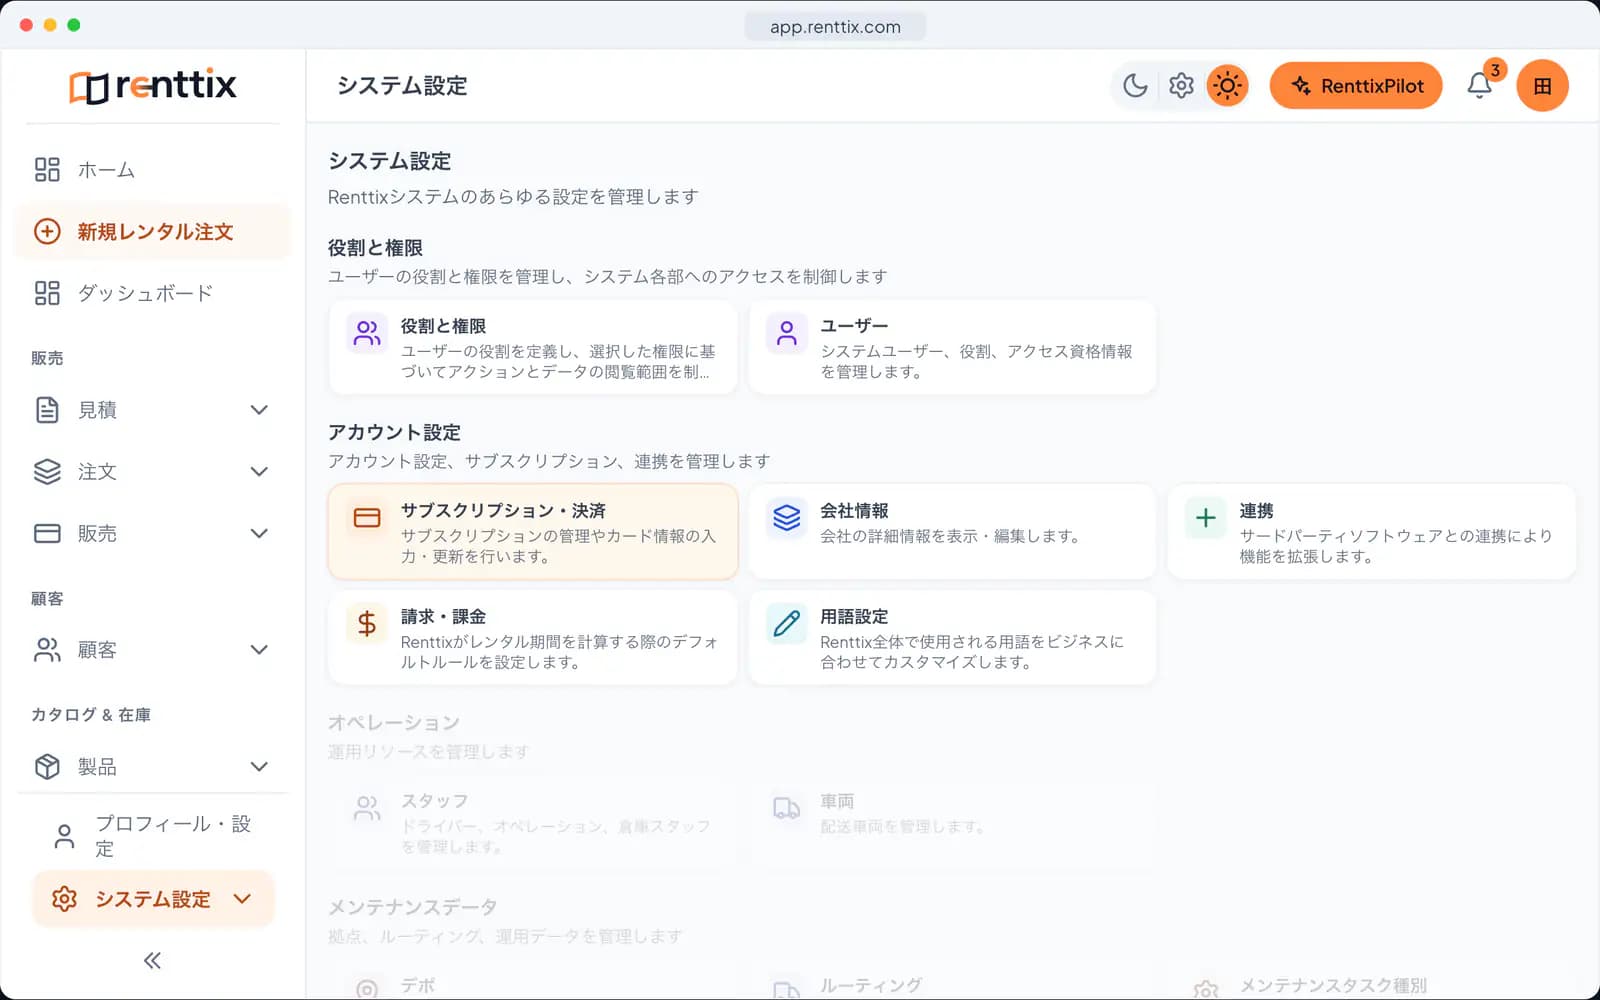The width and height of the screenshot is (1600, 1000).
Task: Open 連携 integrations card
Action: [1372, 532]
